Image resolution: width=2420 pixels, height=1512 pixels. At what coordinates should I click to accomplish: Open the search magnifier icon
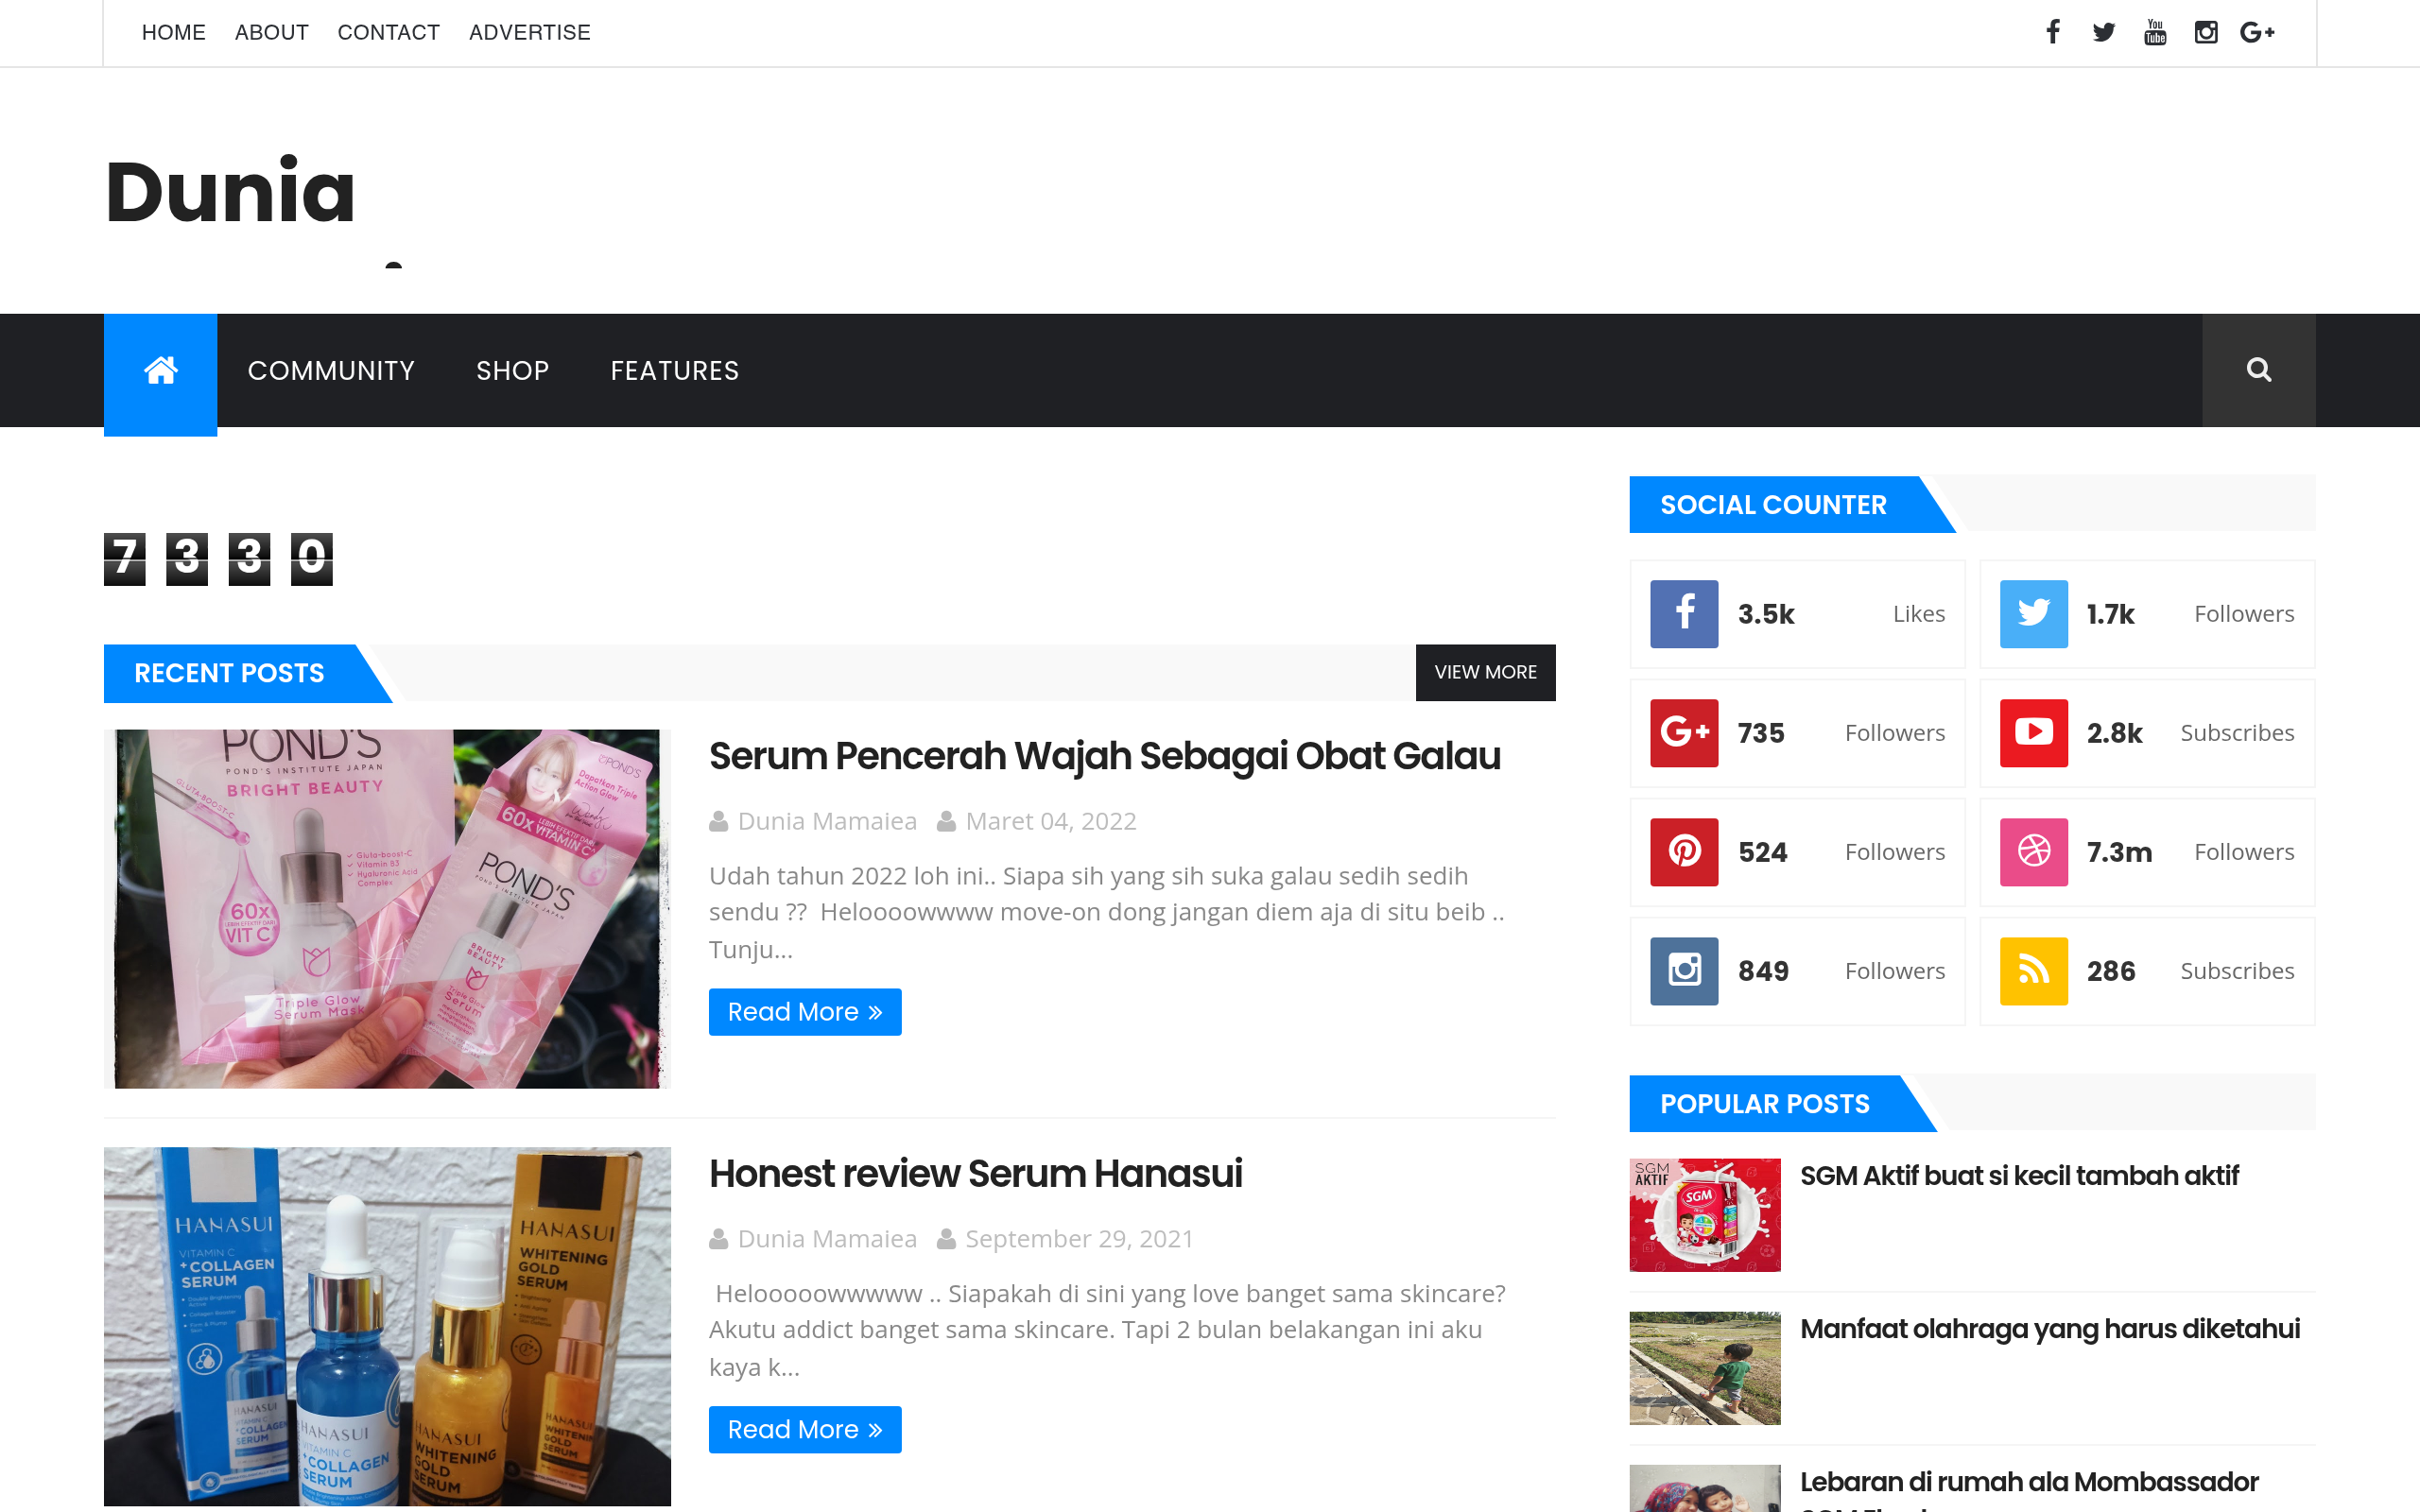2258,370
